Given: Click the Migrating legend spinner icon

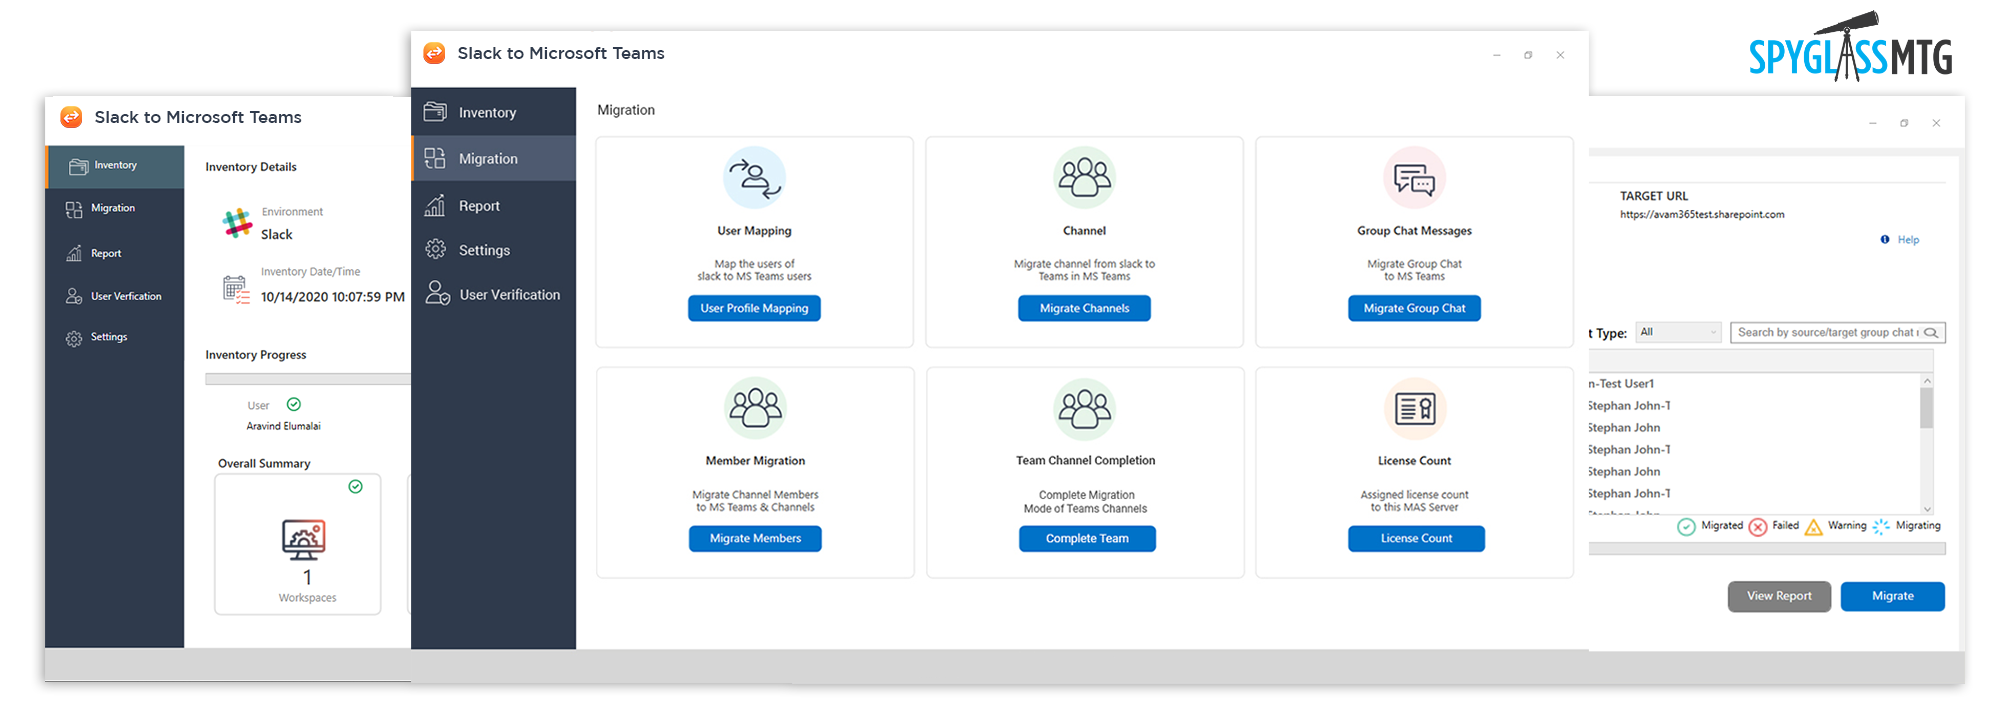Looking at the screenshot, I should click(x=1881, y=526).
